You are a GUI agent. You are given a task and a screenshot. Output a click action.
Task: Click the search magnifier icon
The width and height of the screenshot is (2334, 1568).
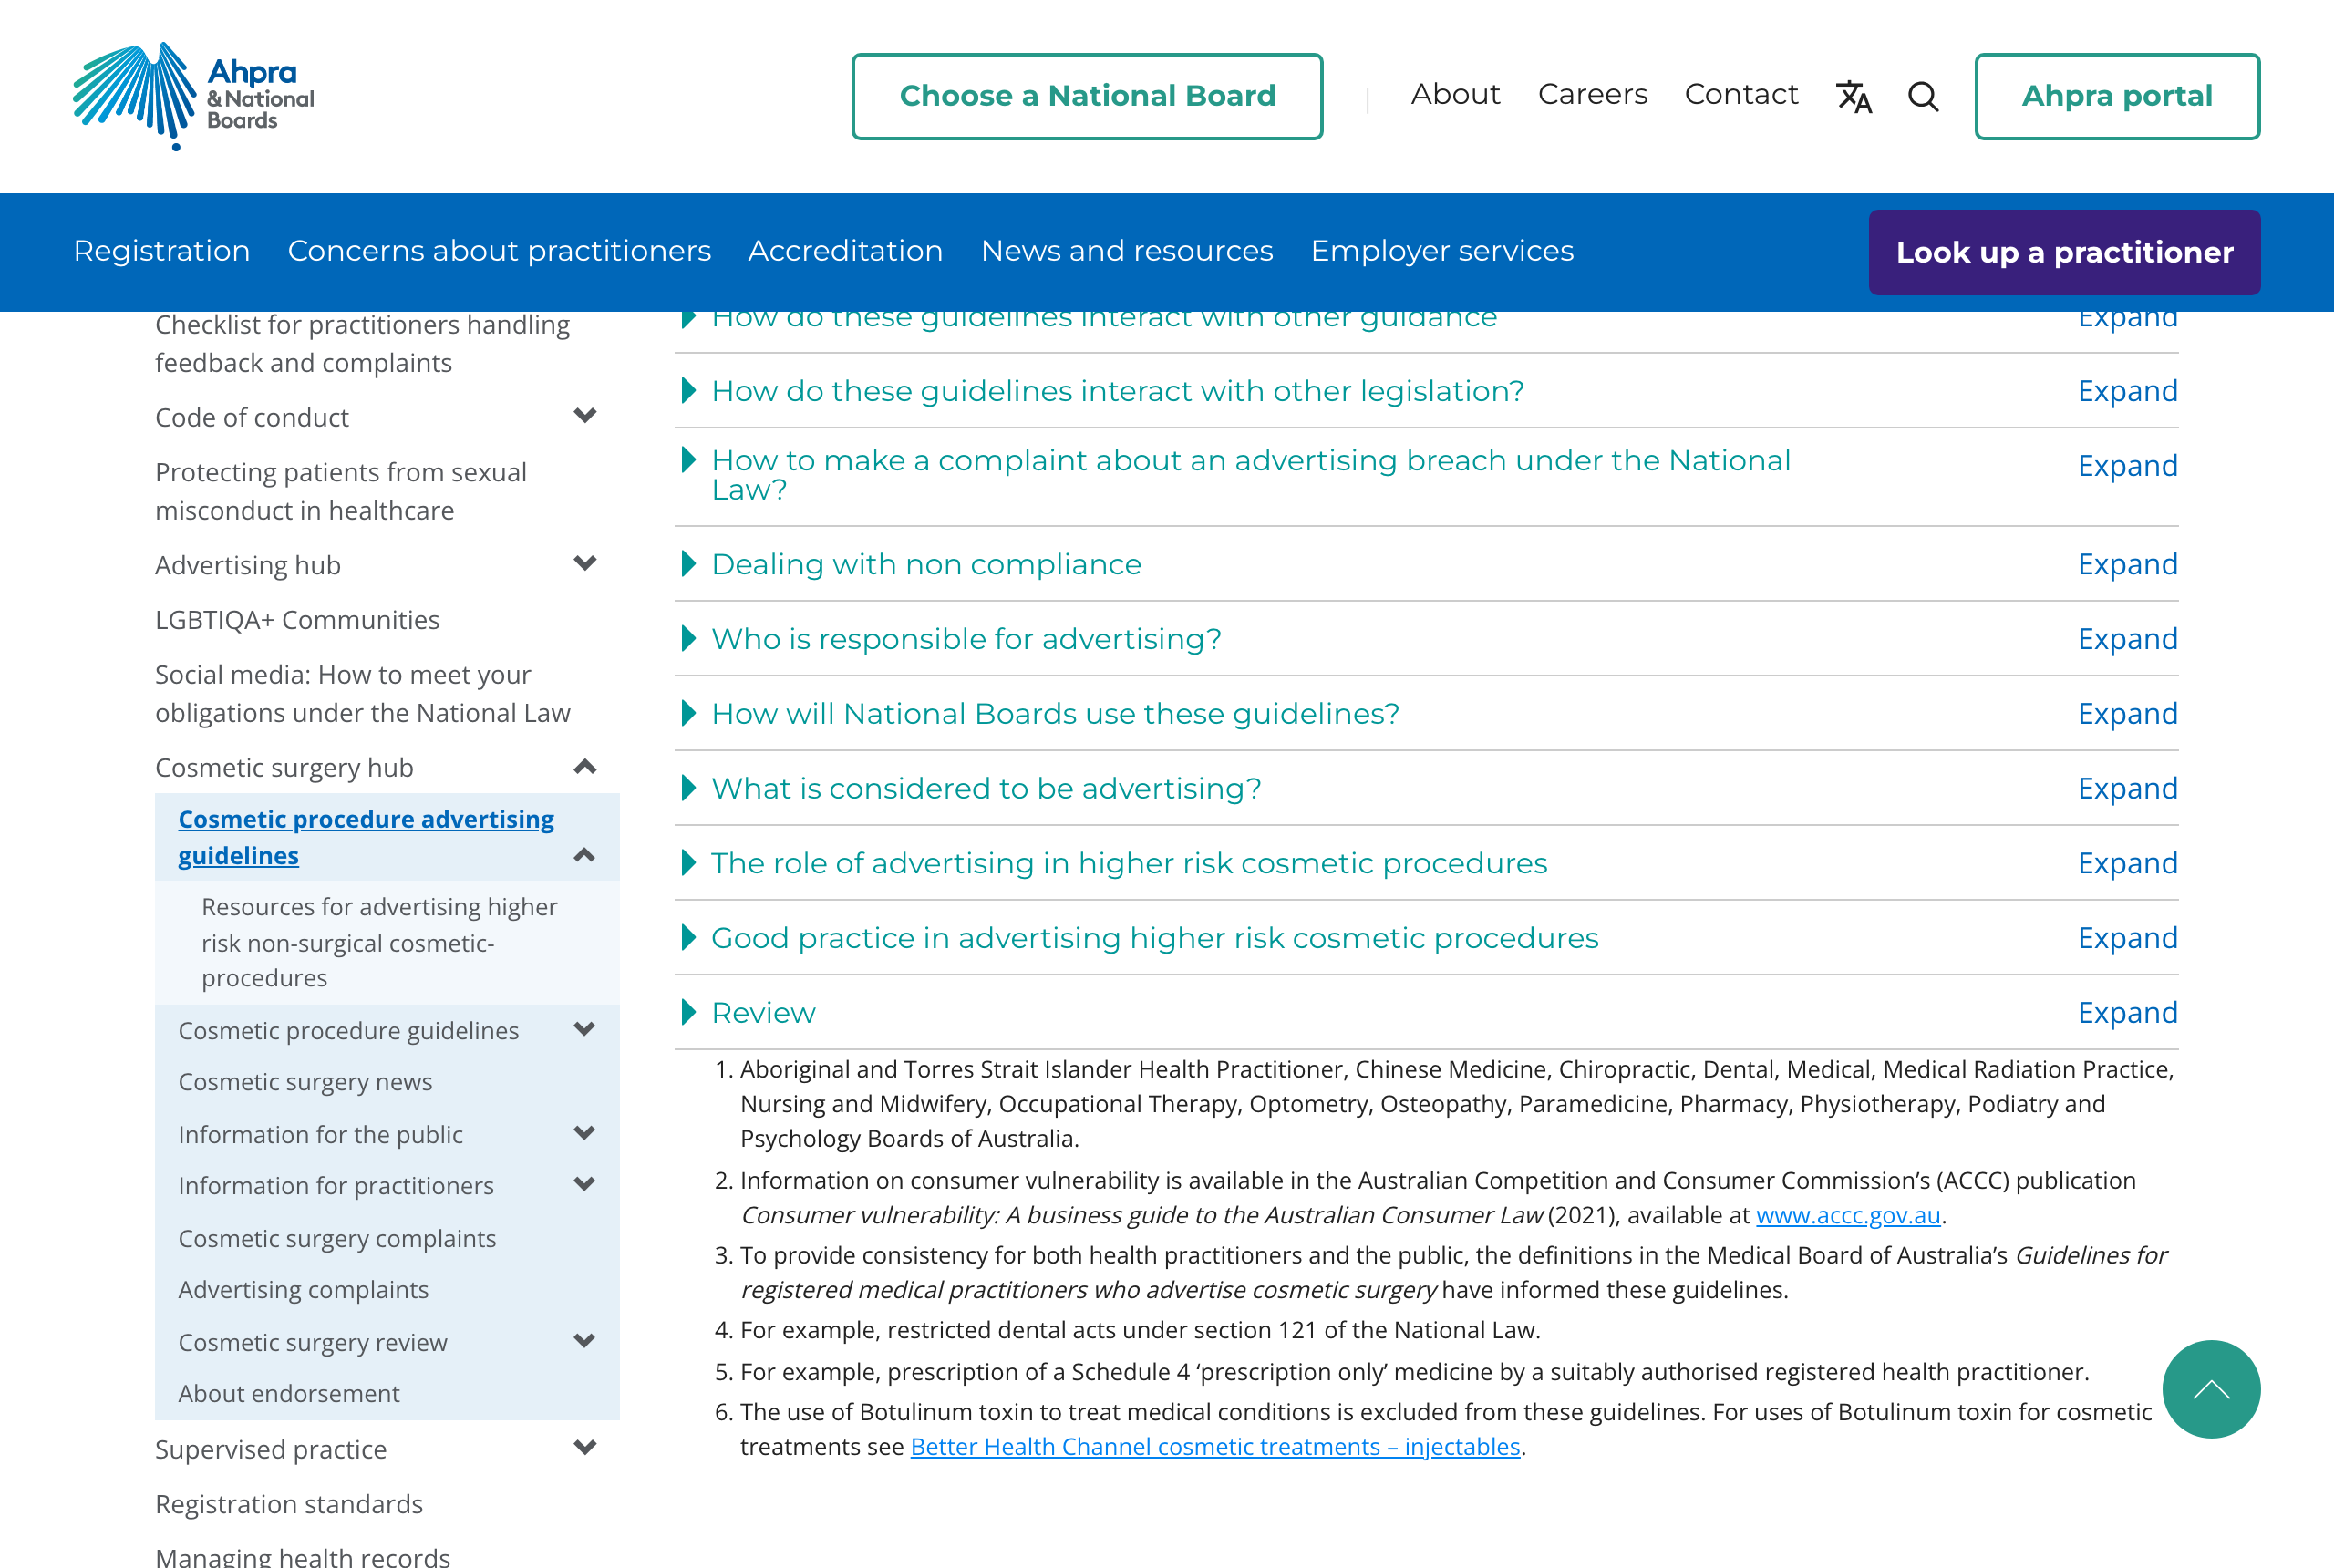point(1922,96)
